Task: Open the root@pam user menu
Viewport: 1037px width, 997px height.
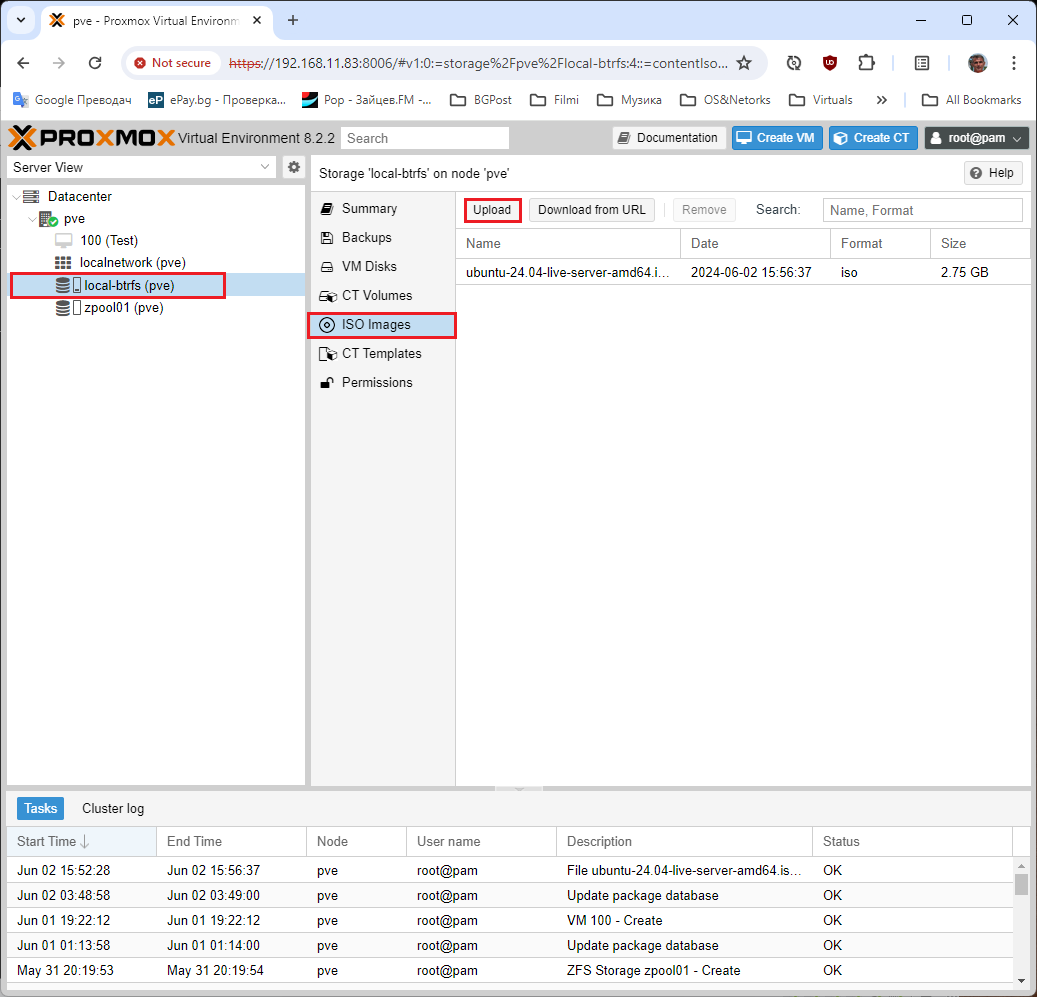Action: (x=976, y=138)
